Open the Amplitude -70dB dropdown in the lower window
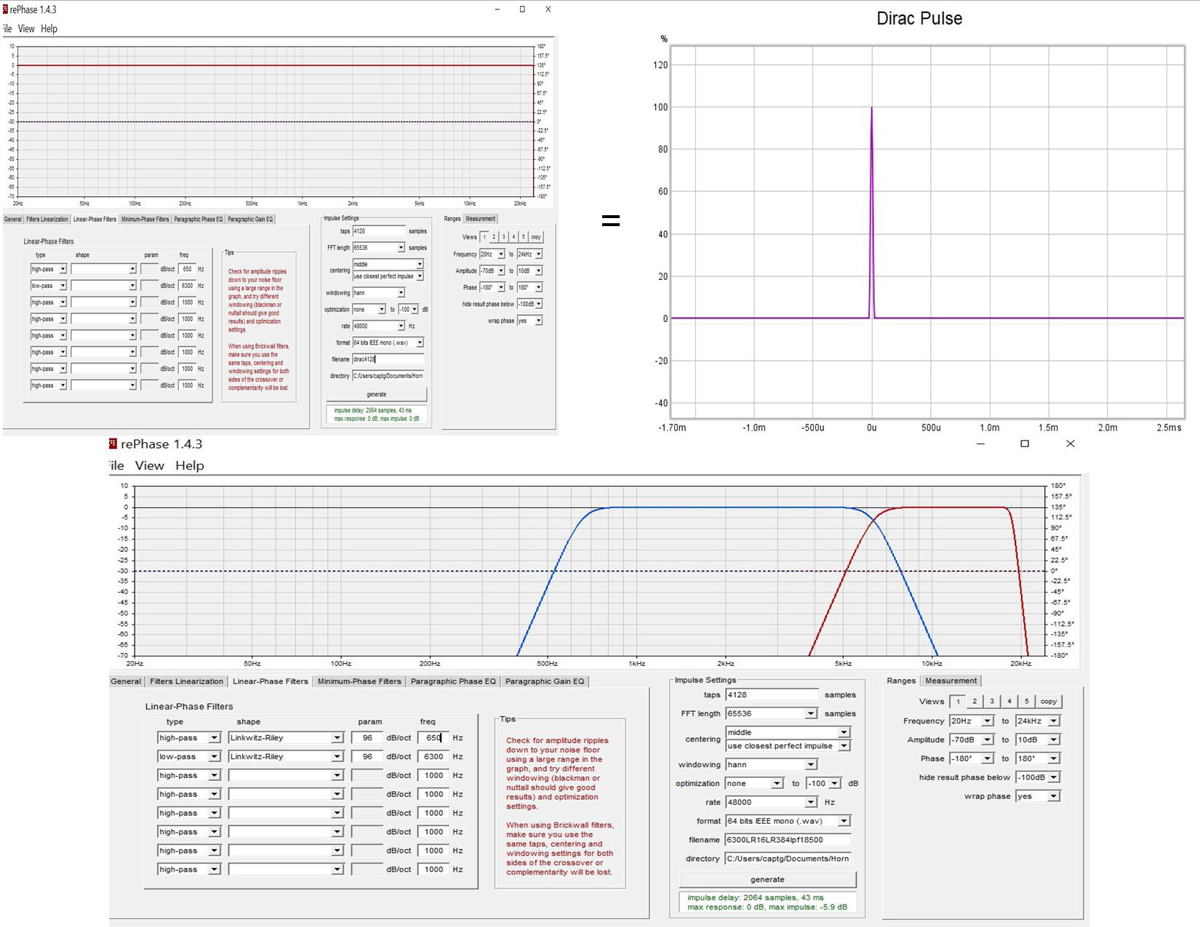The image size is (1200, 927). pos(971,740)
